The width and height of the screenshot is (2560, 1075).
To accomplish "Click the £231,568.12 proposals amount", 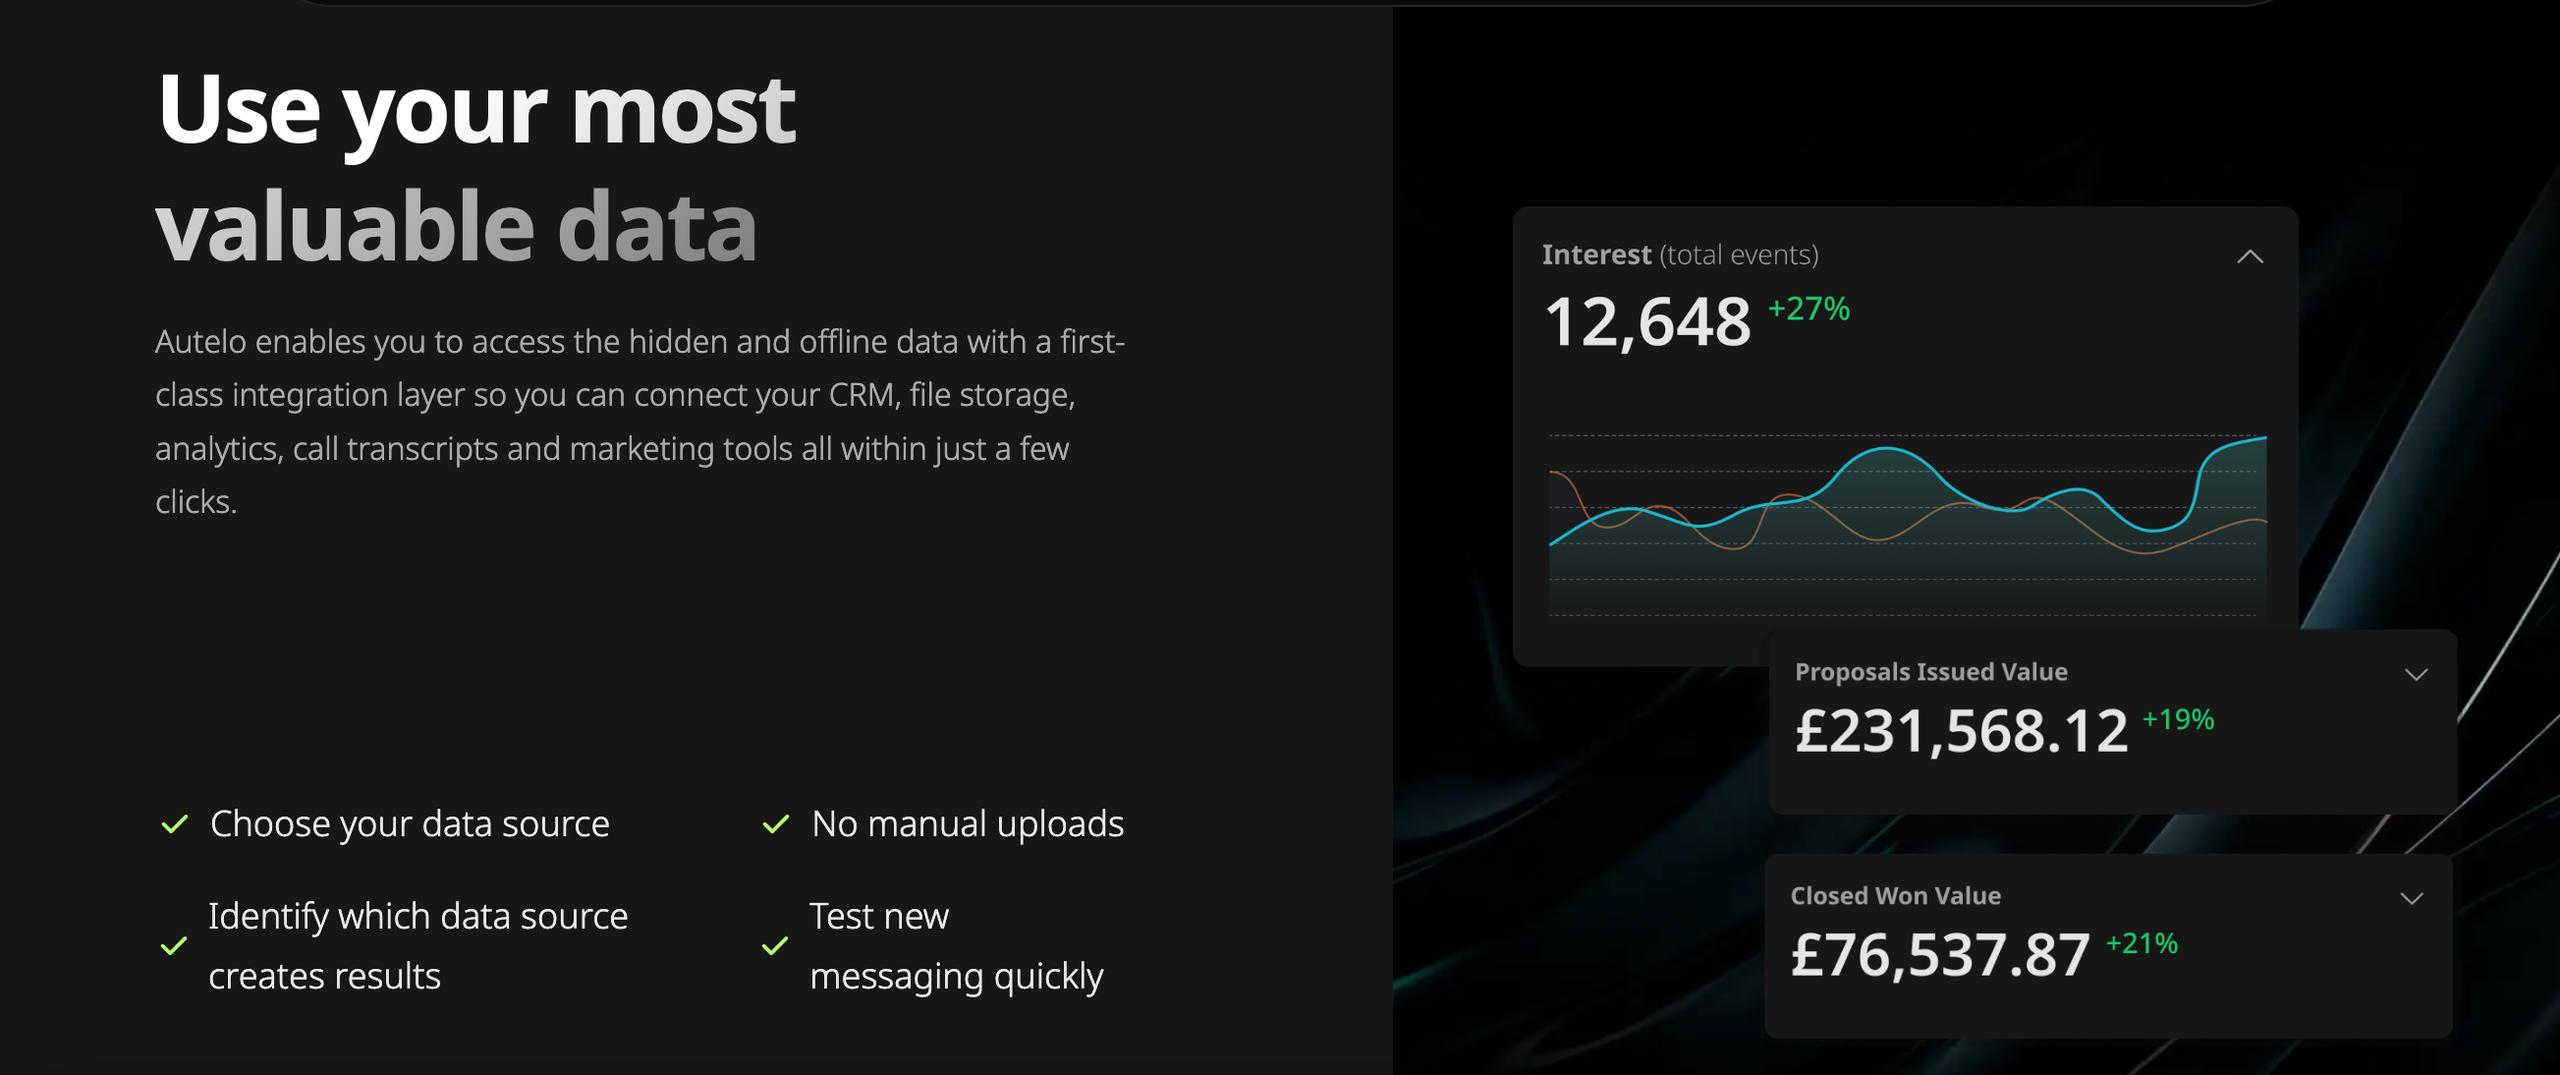I will point(1960,731).
